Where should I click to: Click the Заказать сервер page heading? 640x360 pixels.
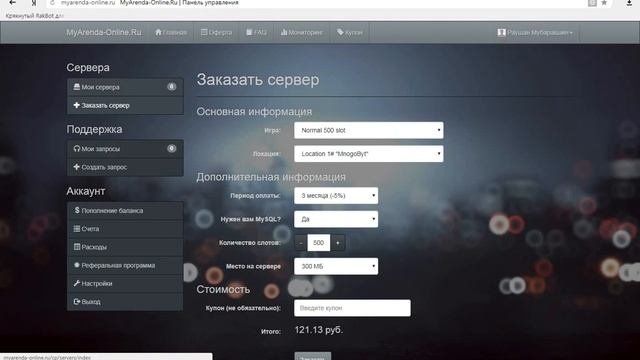point(258,80)
